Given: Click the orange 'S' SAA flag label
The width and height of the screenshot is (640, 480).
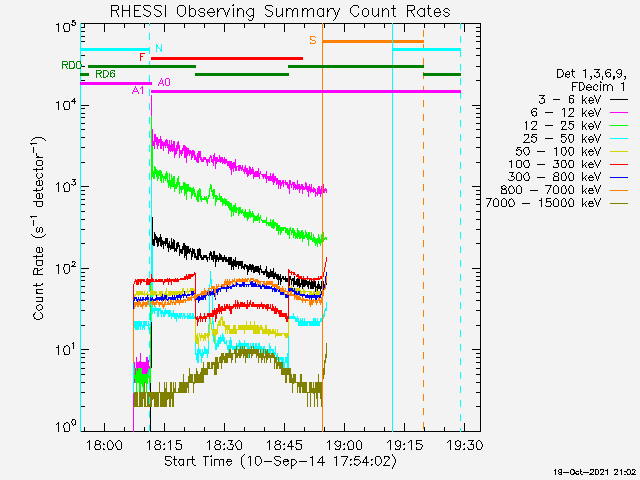Looking at the screenshot, I should click(313, 40).
